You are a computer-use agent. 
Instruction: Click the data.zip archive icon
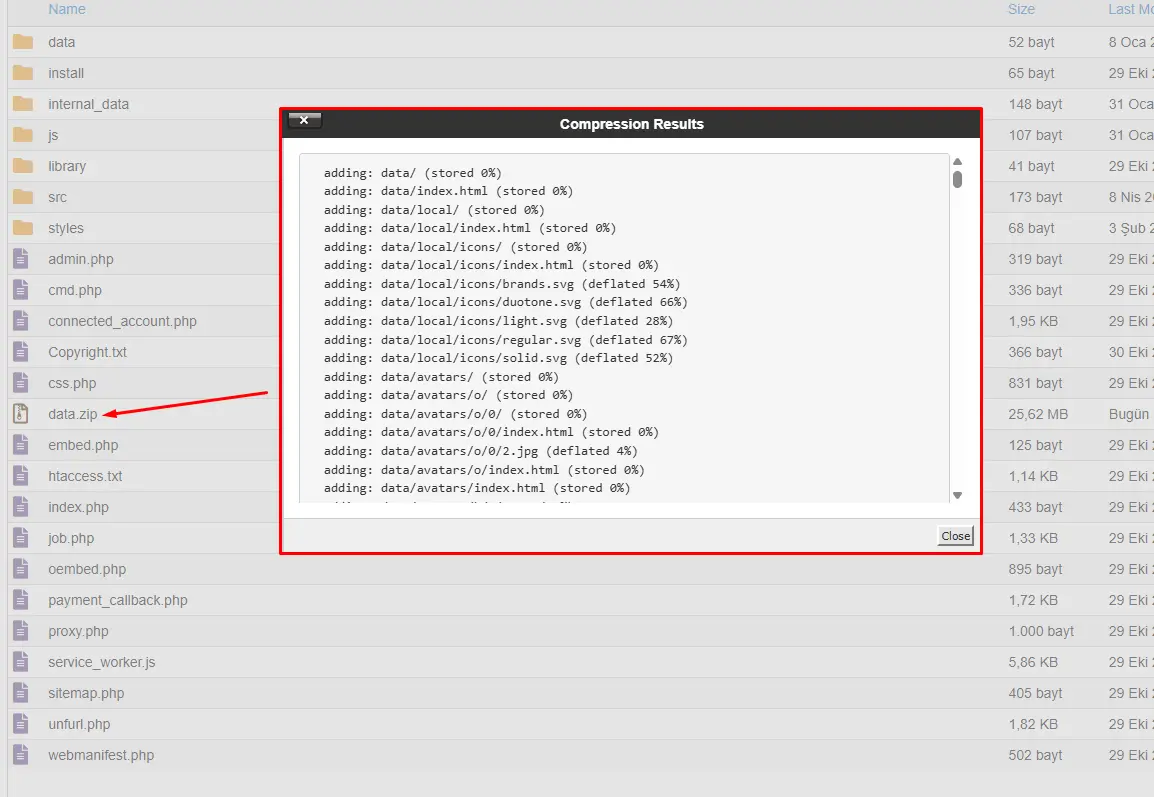[x=21, y=414]
